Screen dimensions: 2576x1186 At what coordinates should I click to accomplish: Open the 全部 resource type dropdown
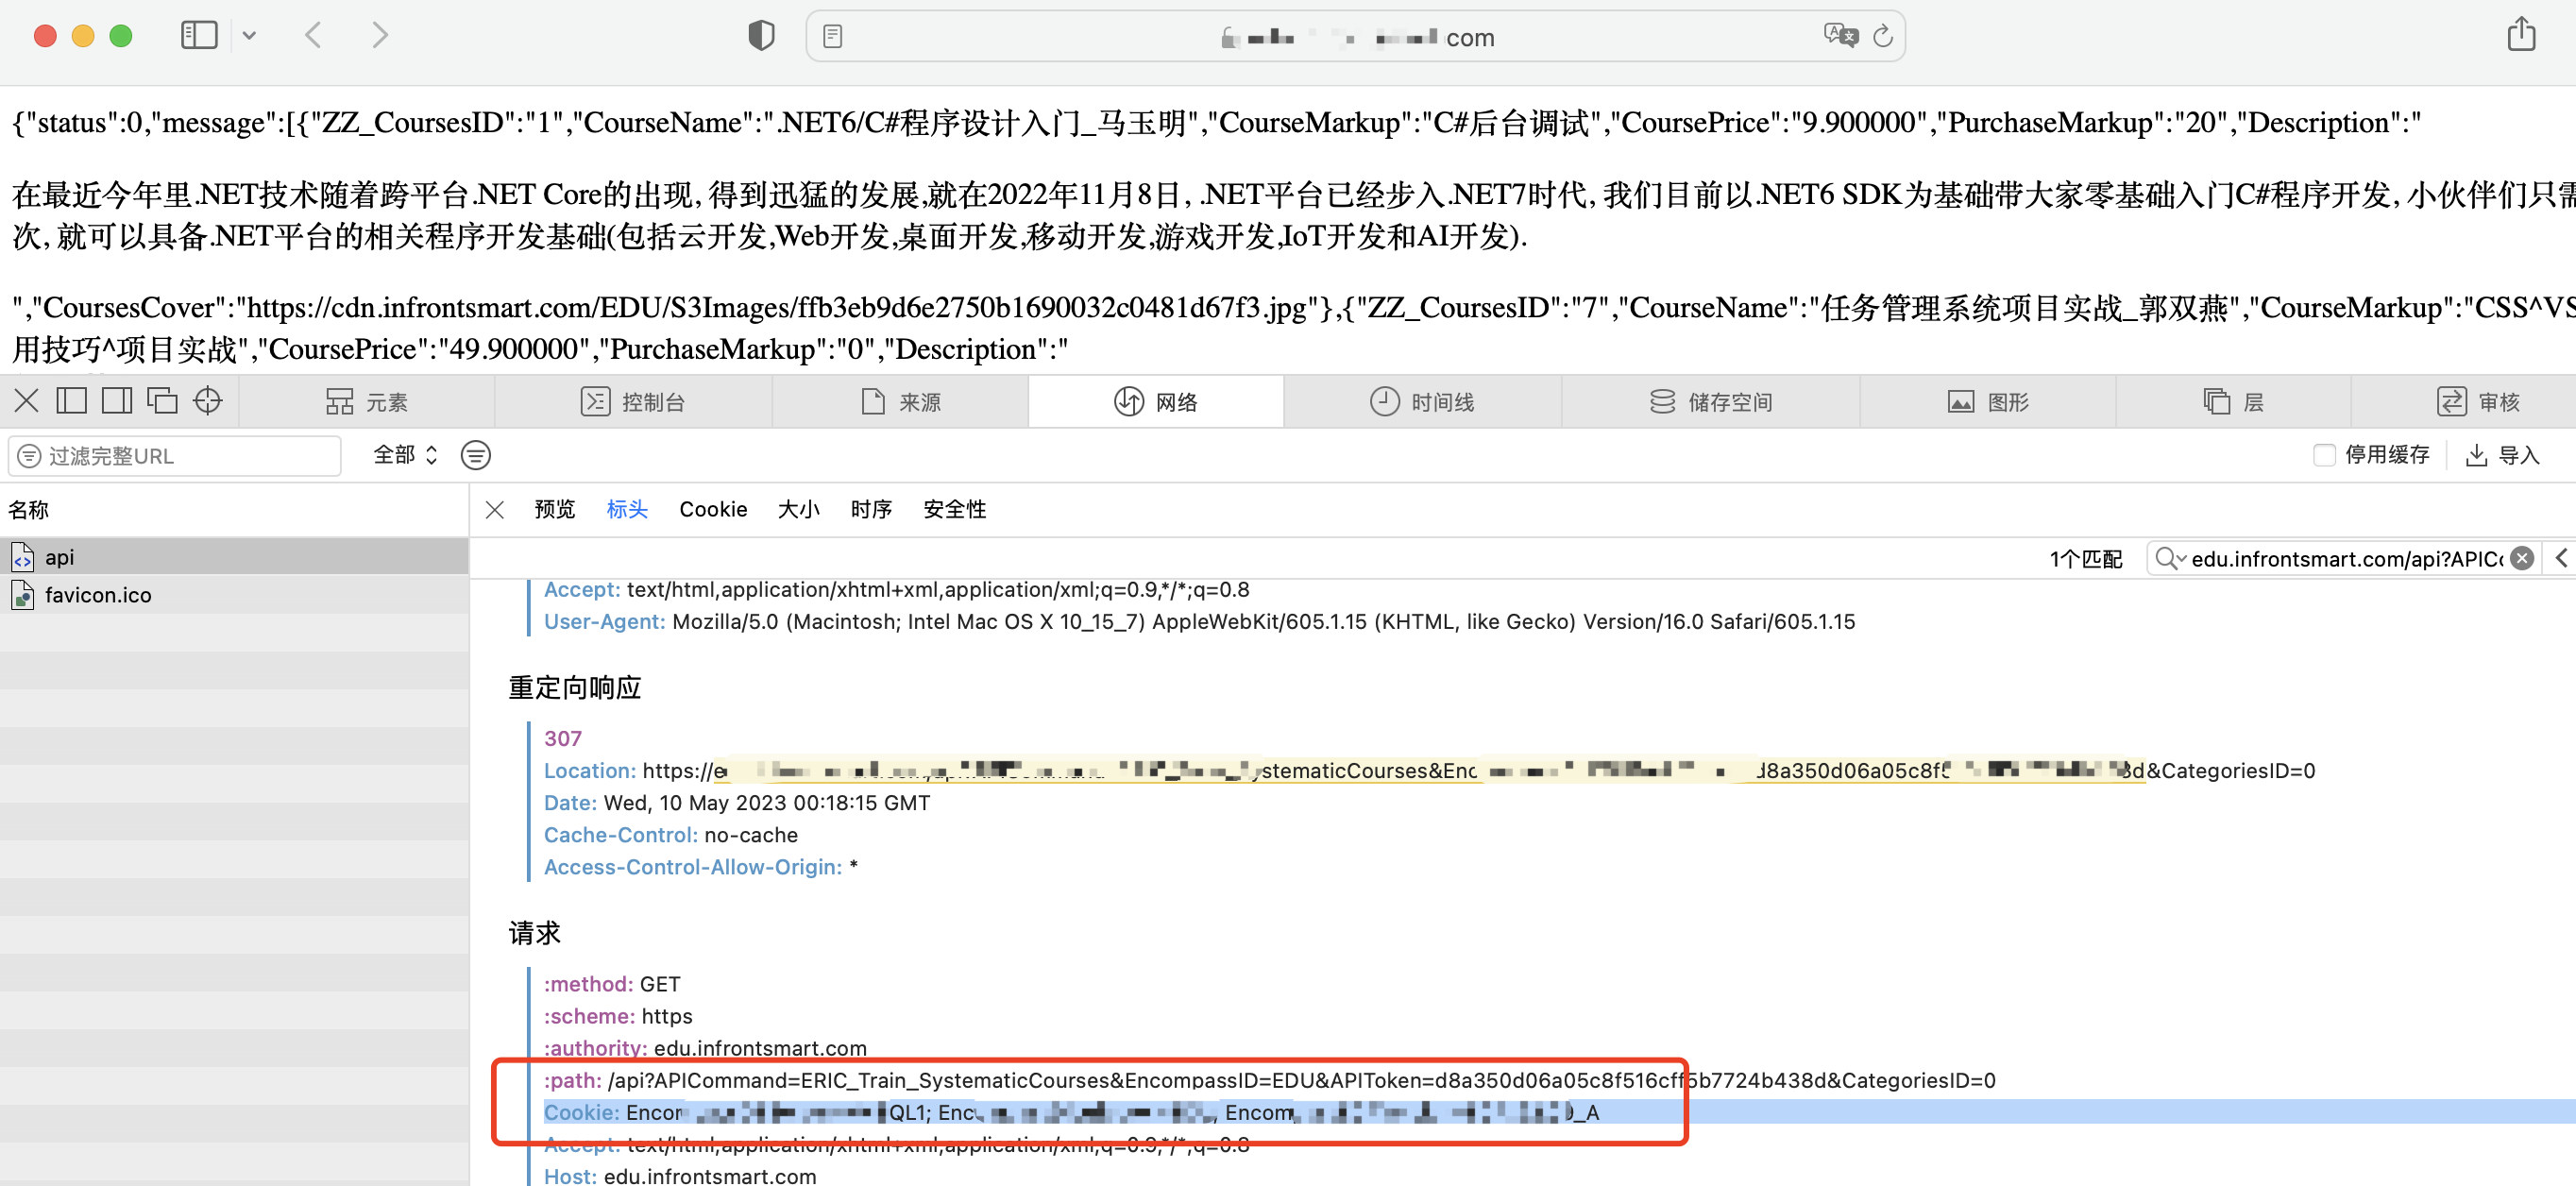405,455
